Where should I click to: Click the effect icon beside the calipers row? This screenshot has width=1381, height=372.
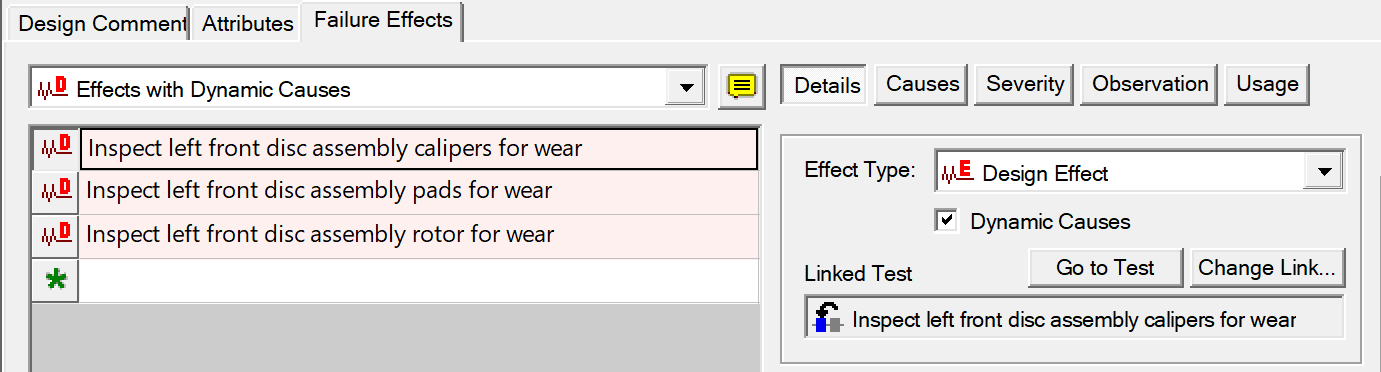pos(55,149)
